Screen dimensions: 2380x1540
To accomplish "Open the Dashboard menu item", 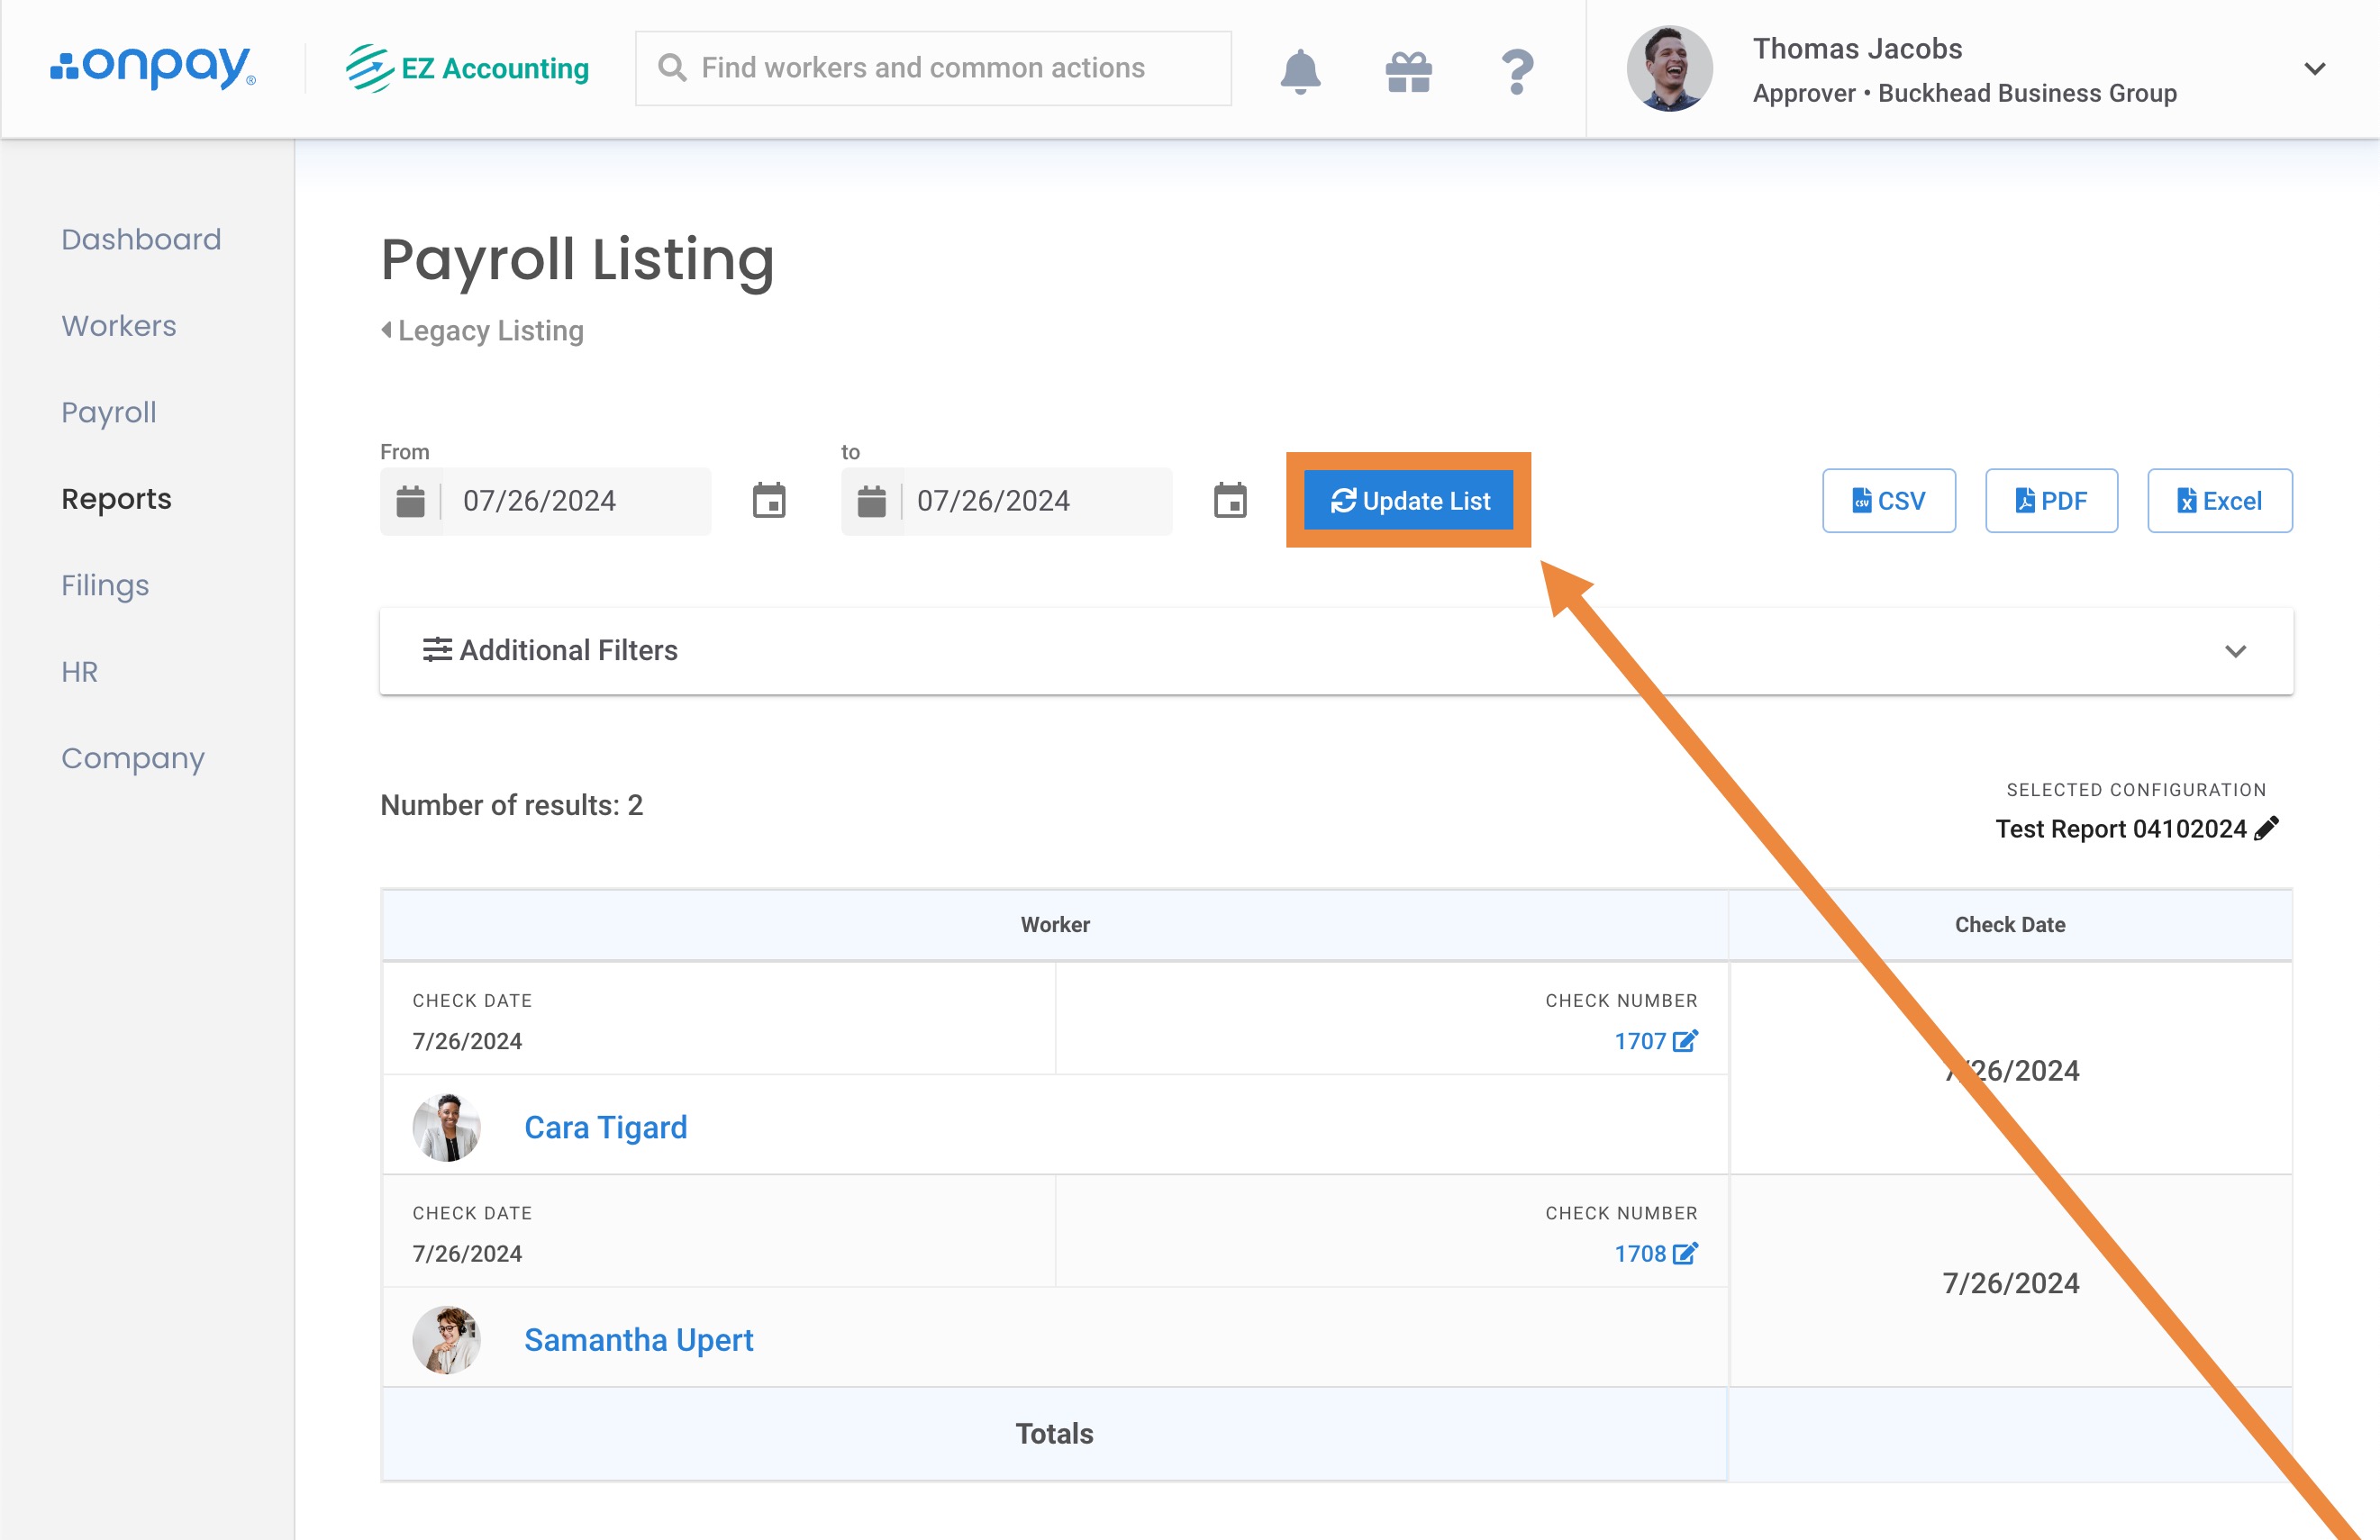I will point(141,239).
